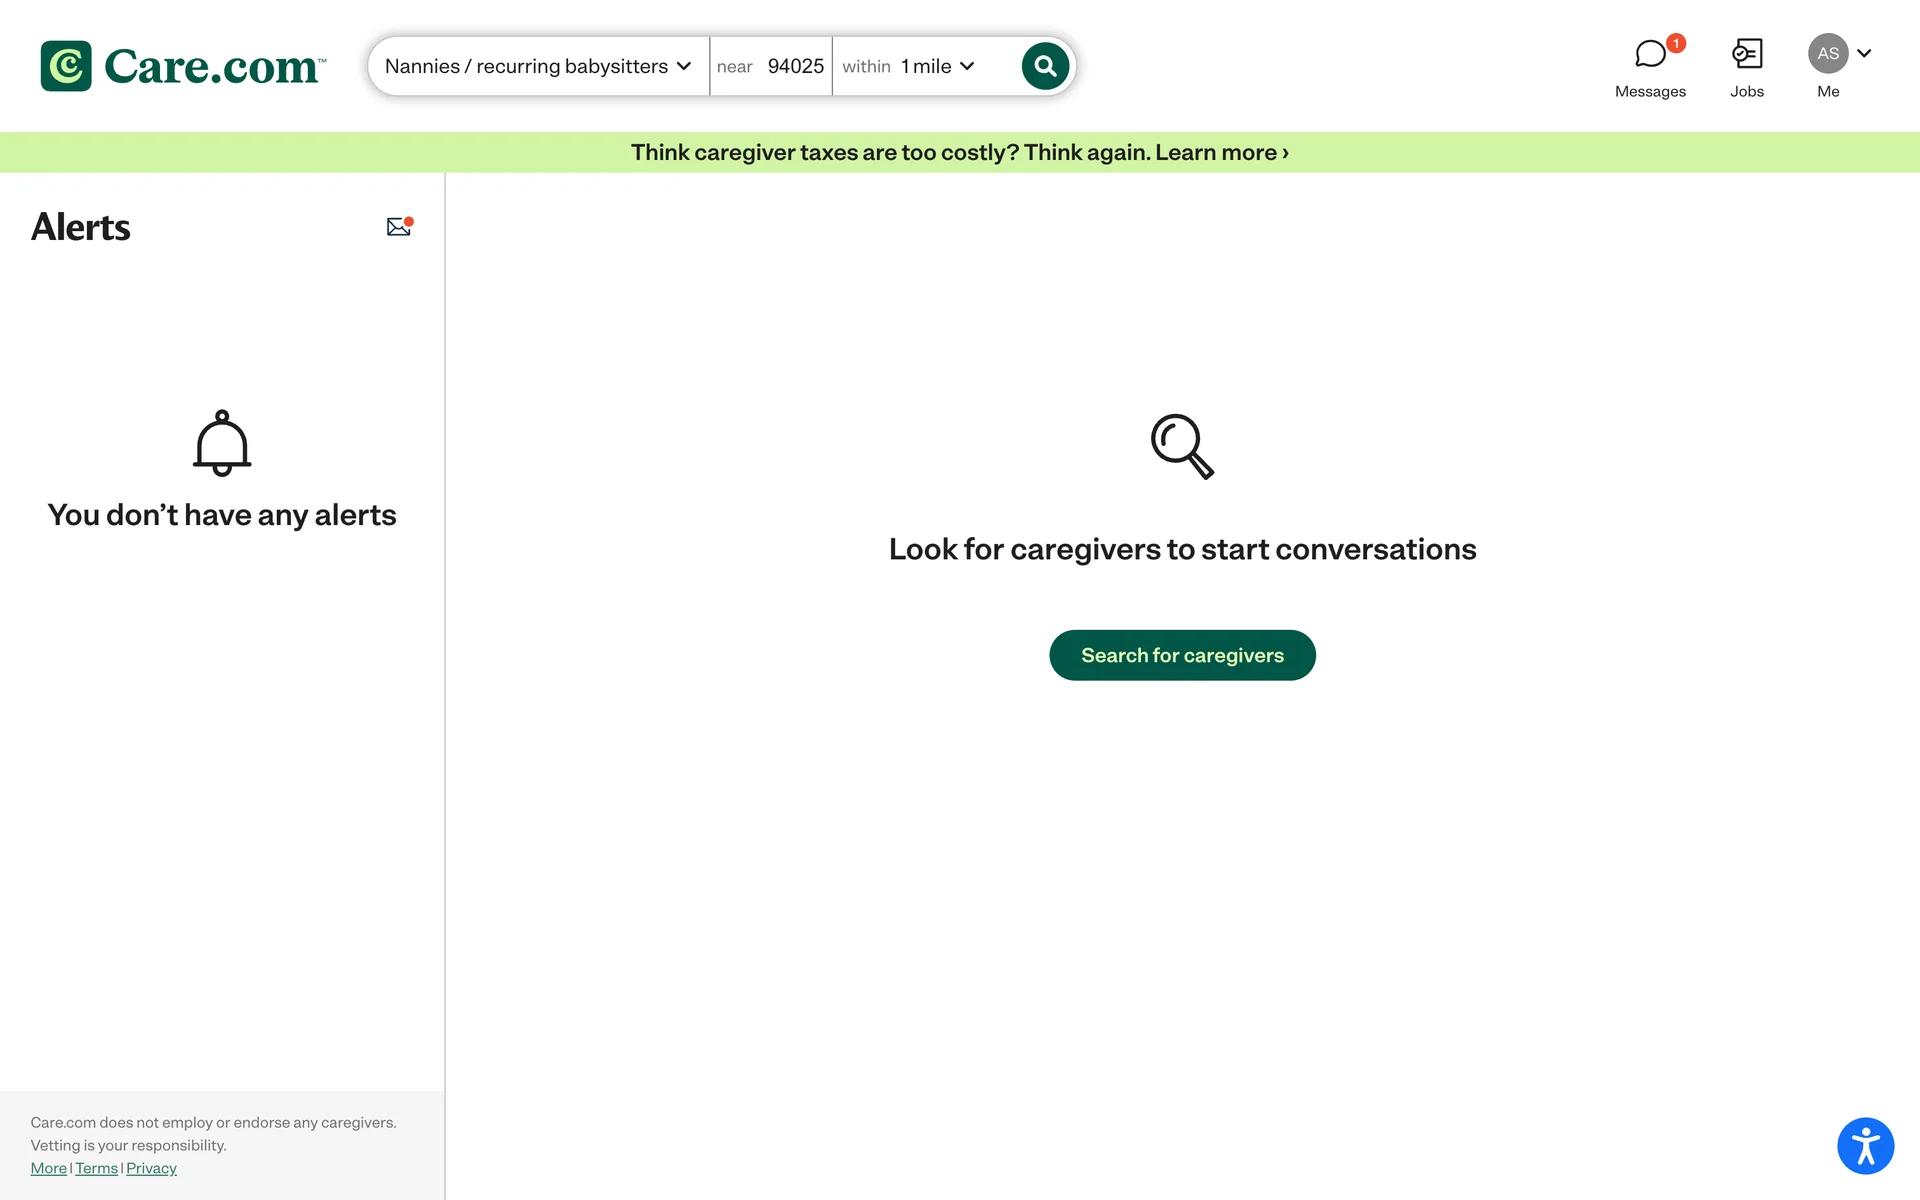Click the envelope icon beside Alerts

coord(399,227)
